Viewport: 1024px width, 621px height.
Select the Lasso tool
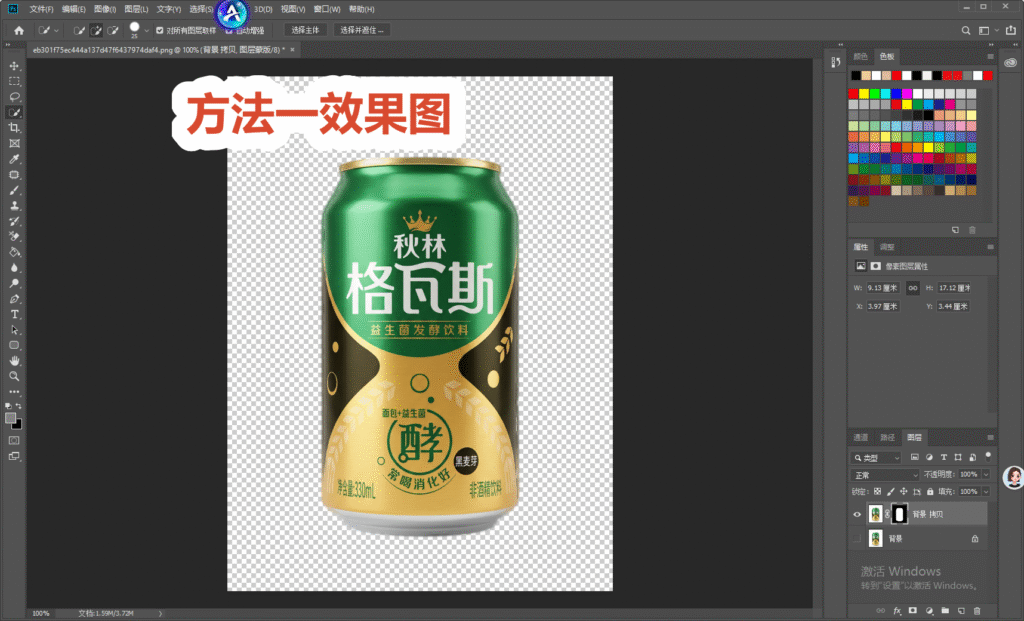14,97
